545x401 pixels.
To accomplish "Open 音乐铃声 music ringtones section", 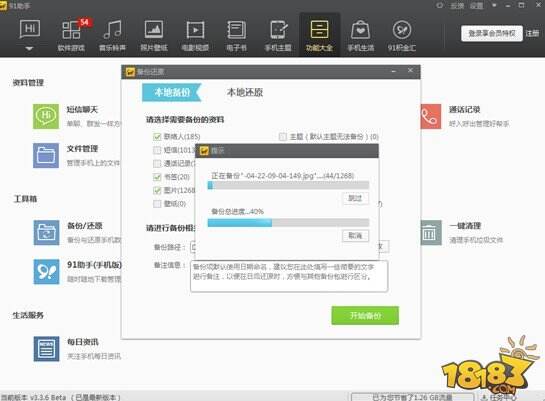I will coord(113,36).
